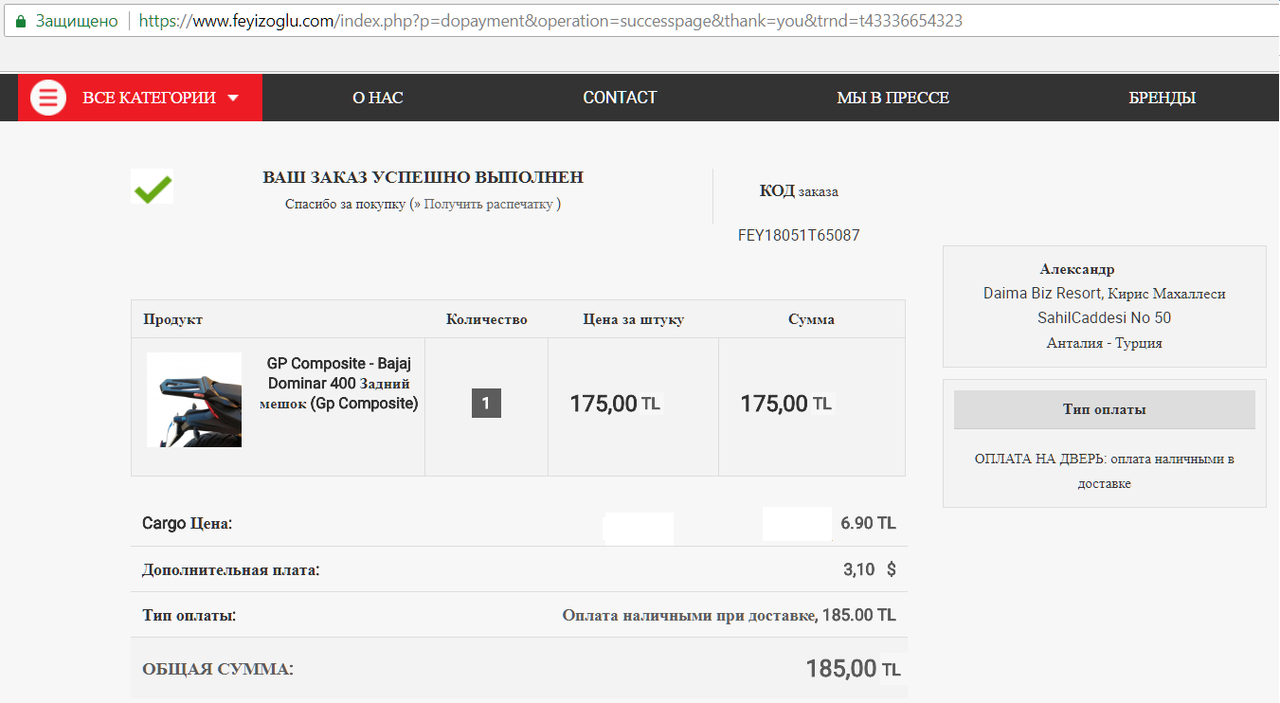Click the Продукт column header

coord(173,319)
